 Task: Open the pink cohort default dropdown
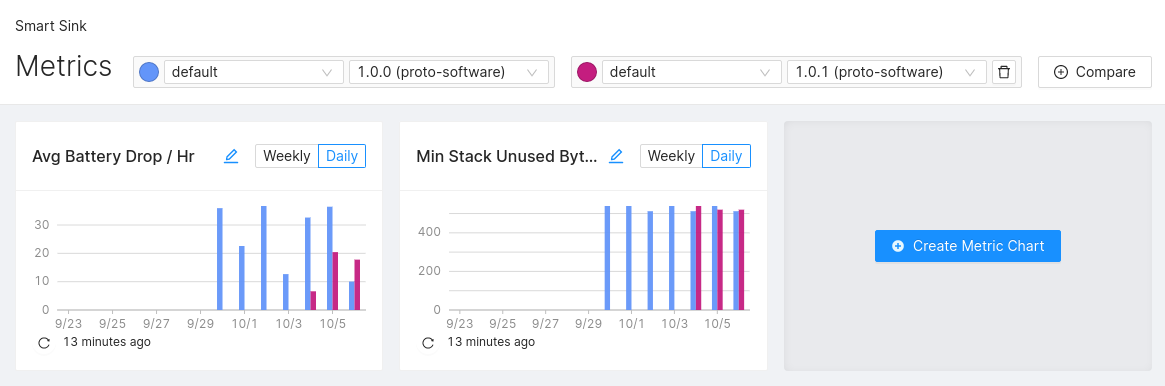692,72
